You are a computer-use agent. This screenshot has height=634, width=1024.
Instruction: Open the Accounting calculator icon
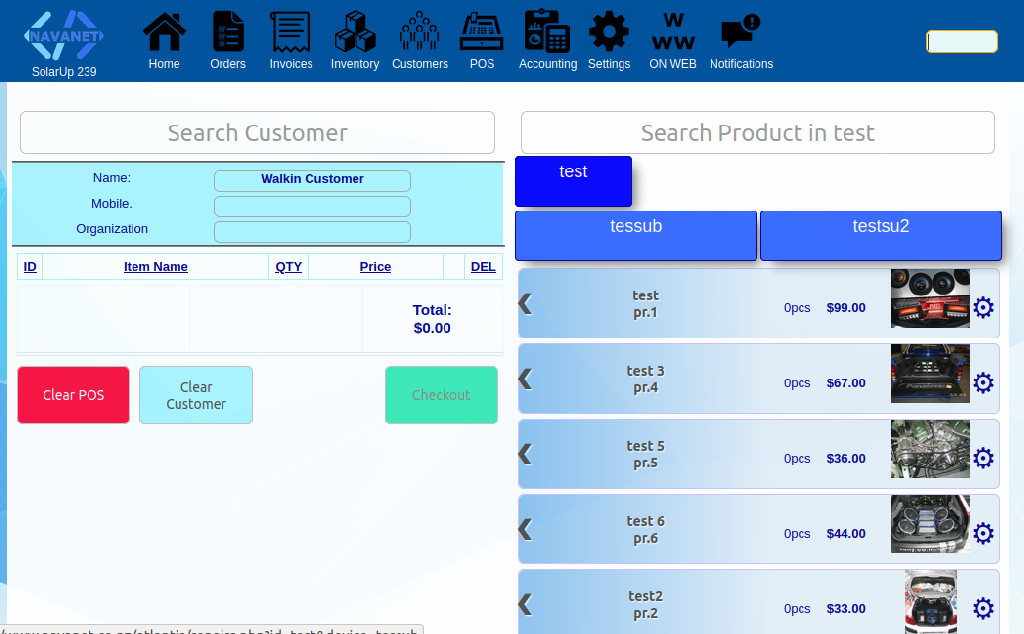pyautogui.click(x=547, y=32)
